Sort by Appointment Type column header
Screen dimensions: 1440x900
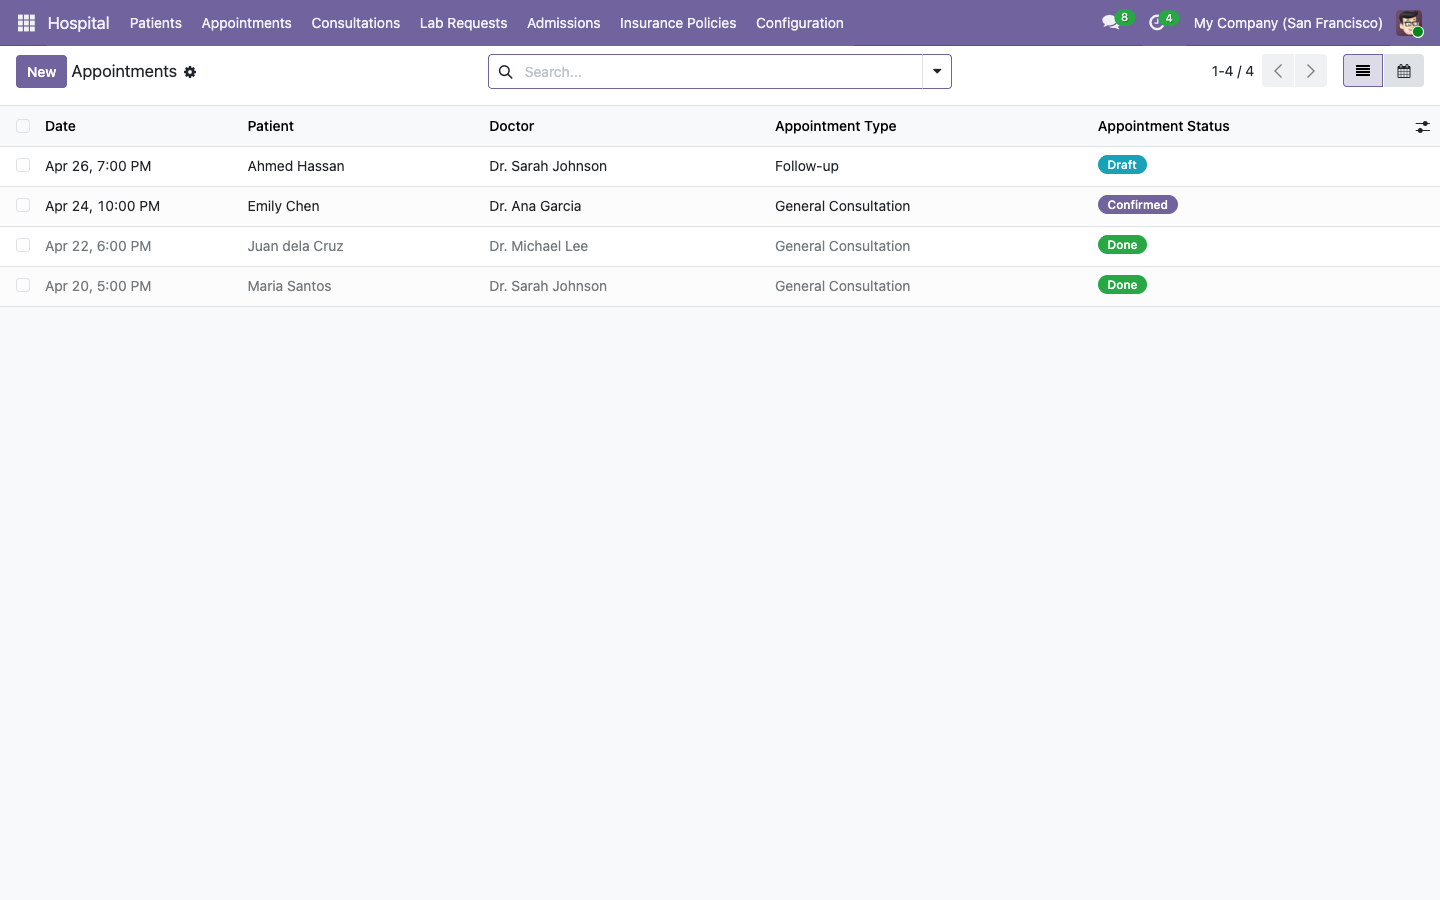(x=835, y=126)
